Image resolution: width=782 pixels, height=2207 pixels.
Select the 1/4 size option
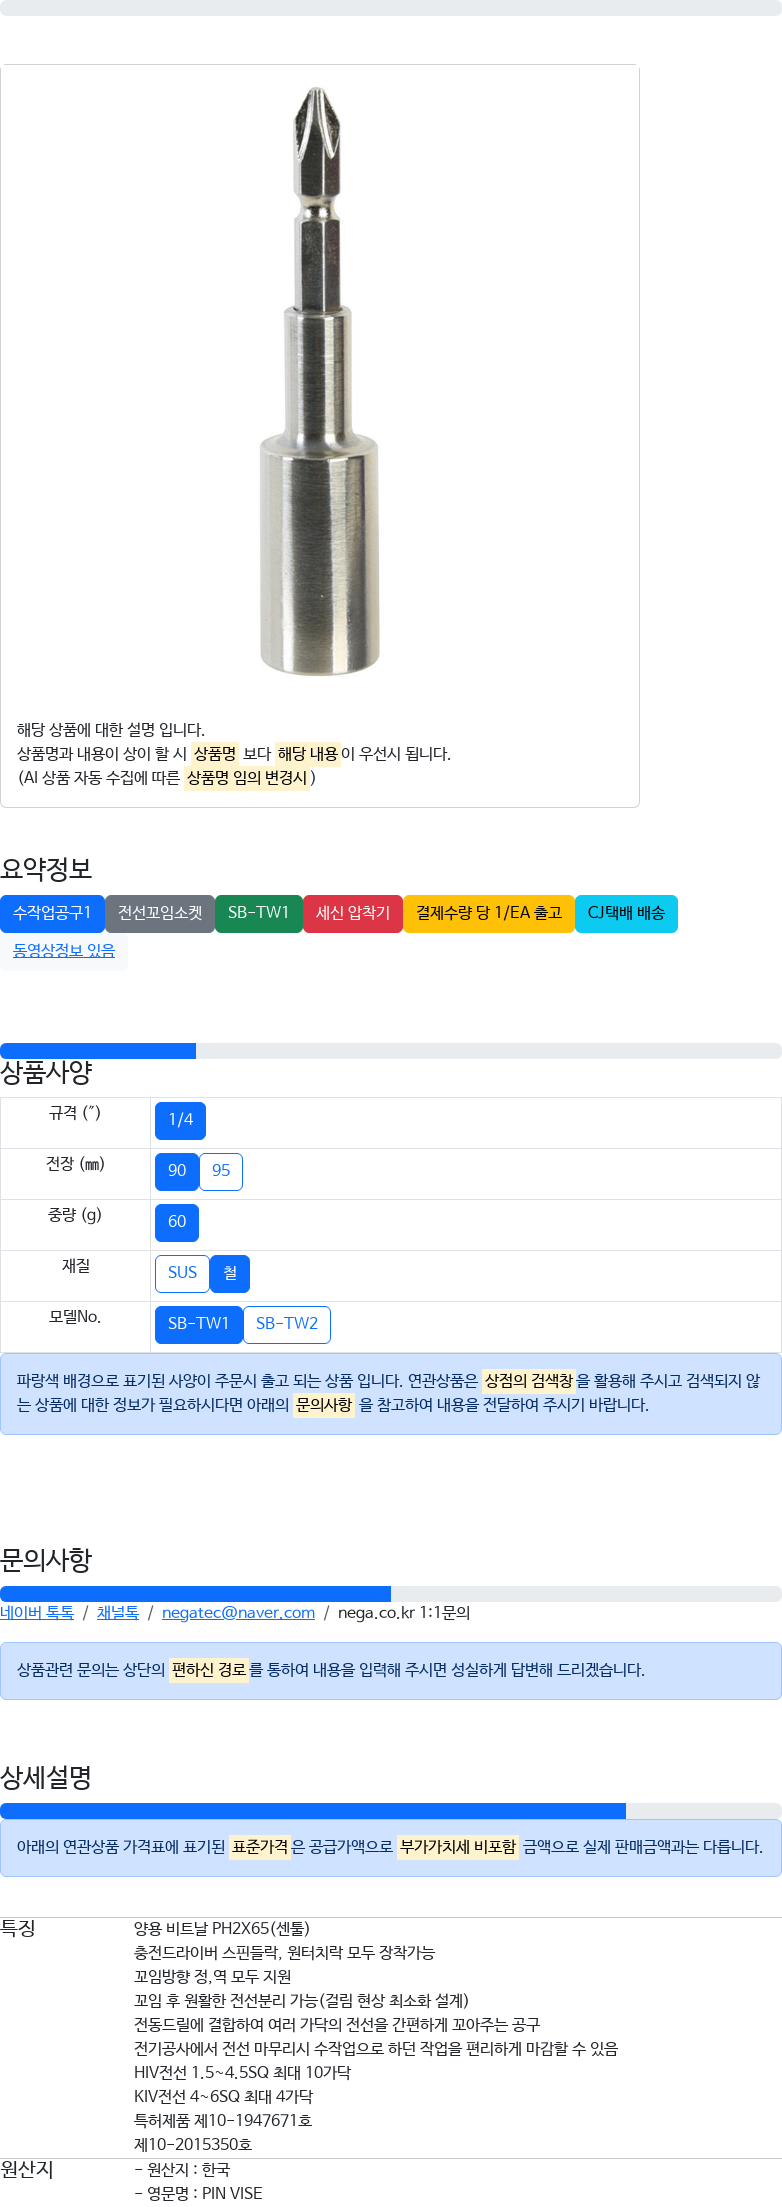[180, 1120]
